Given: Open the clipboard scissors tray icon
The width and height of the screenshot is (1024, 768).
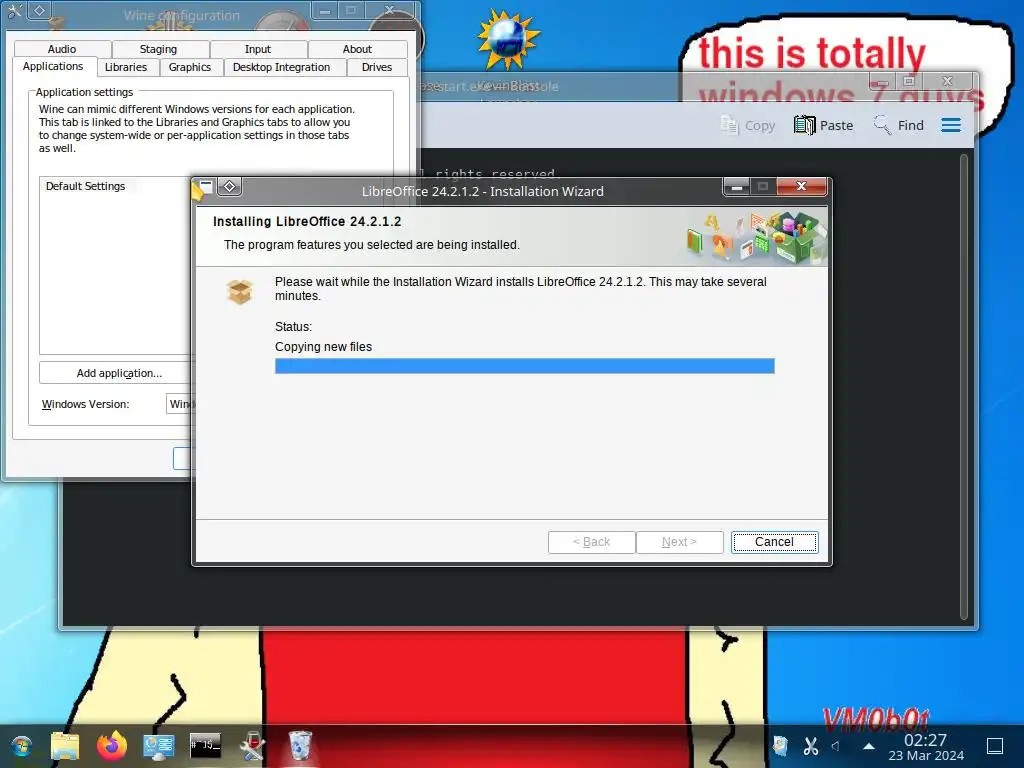Looking at the screenshot, I should [810, 746].
